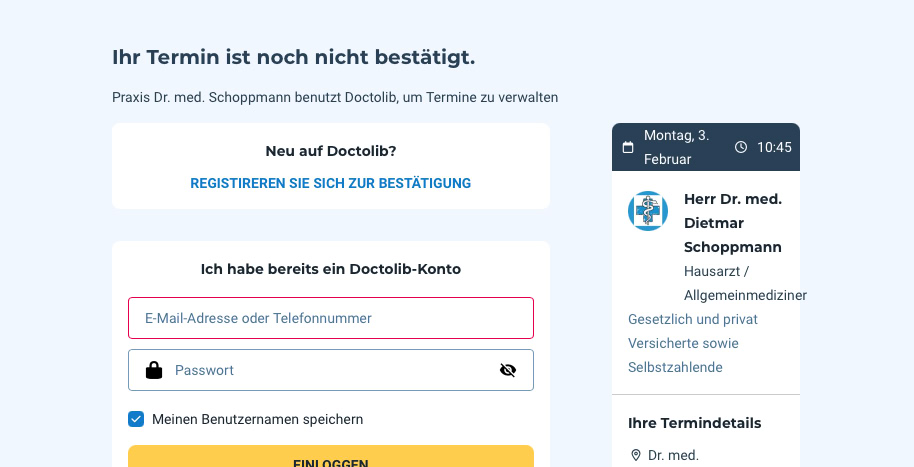Click the appointment date Montag, 3. Februar
Viewport: 914px width, 467px height.
pos(677,147)
